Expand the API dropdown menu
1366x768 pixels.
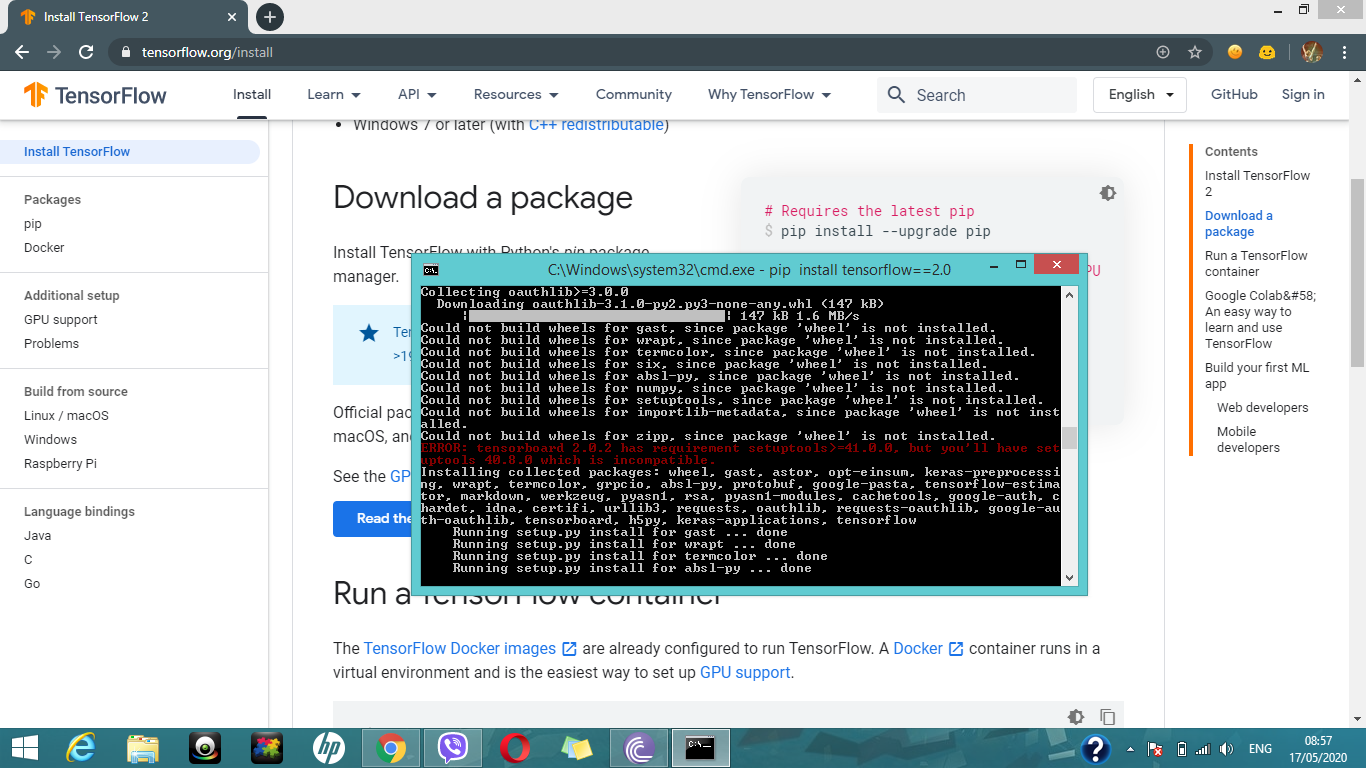pyautogui.click(x=417, y=95)
